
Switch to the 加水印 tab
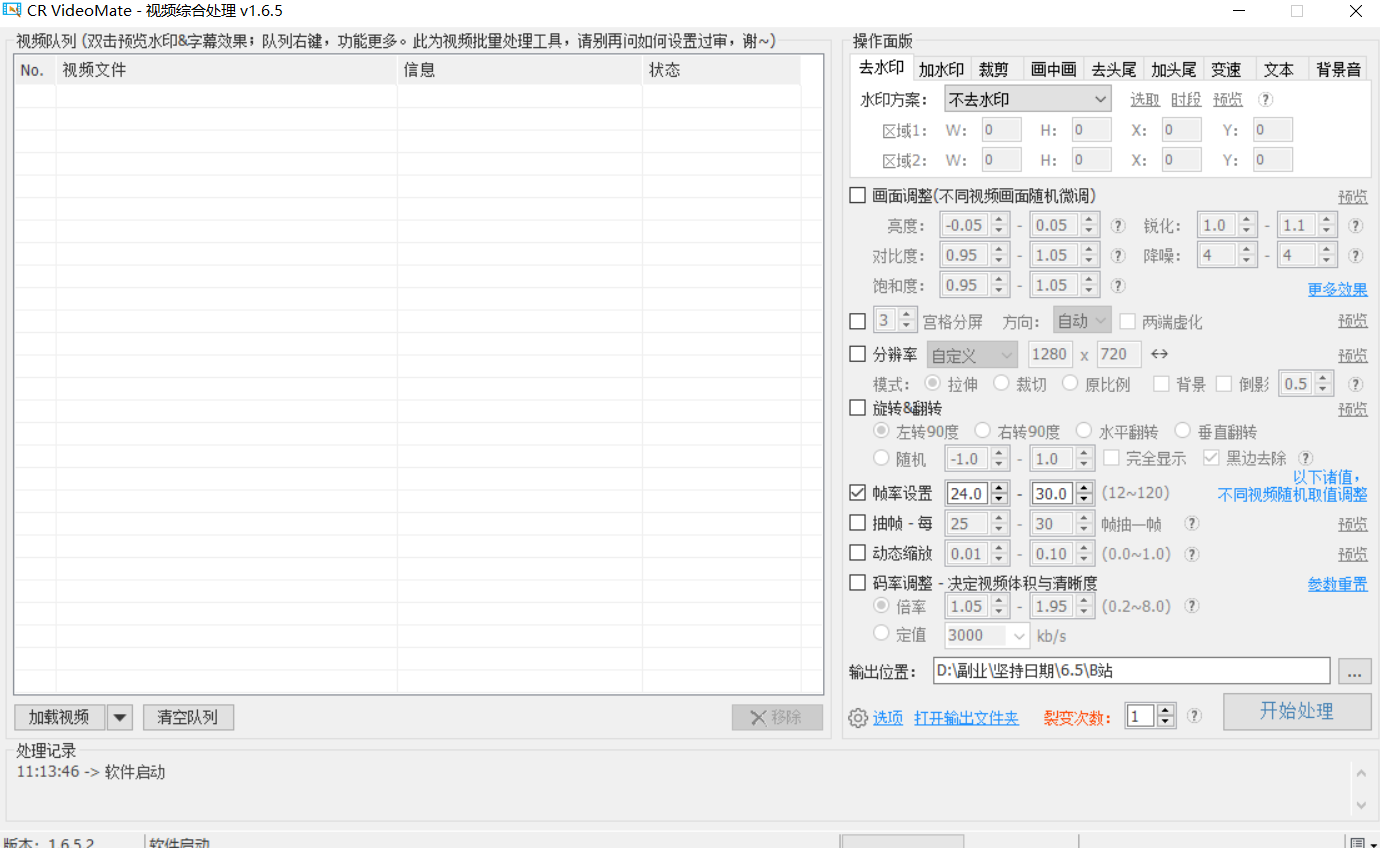click(x=941, y=69)
